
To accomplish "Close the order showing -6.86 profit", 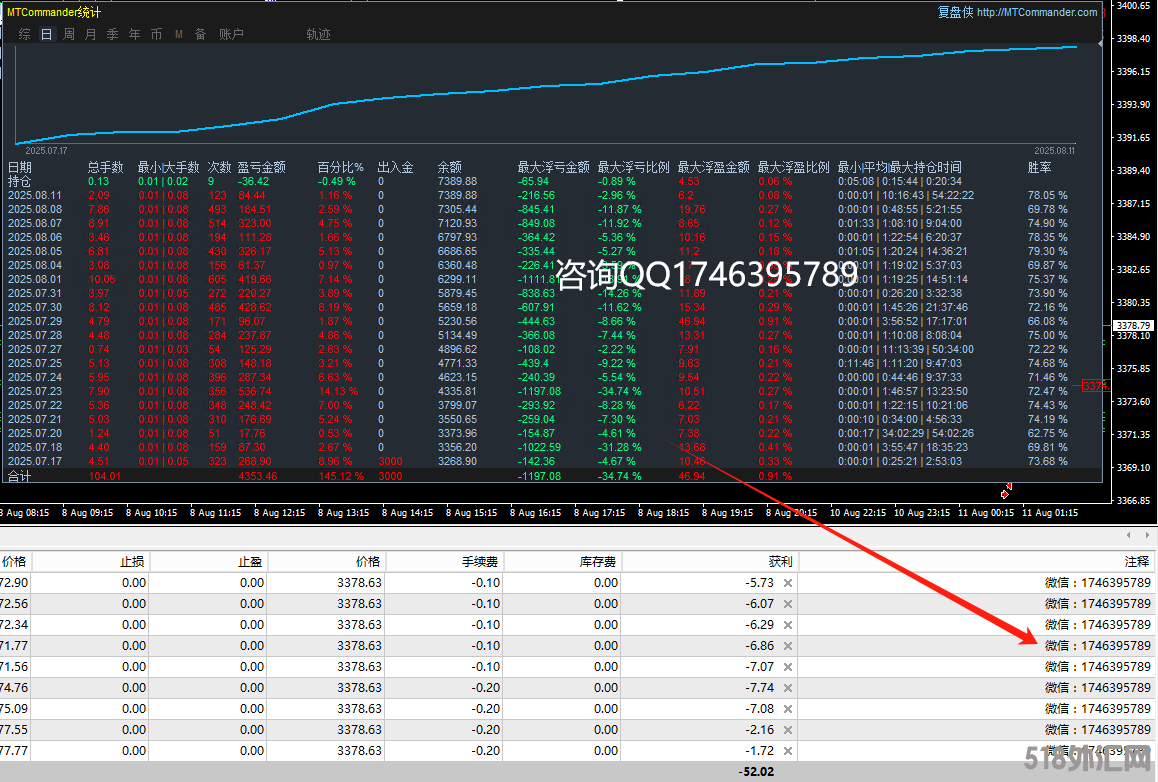I will click(x=788, y=646).
